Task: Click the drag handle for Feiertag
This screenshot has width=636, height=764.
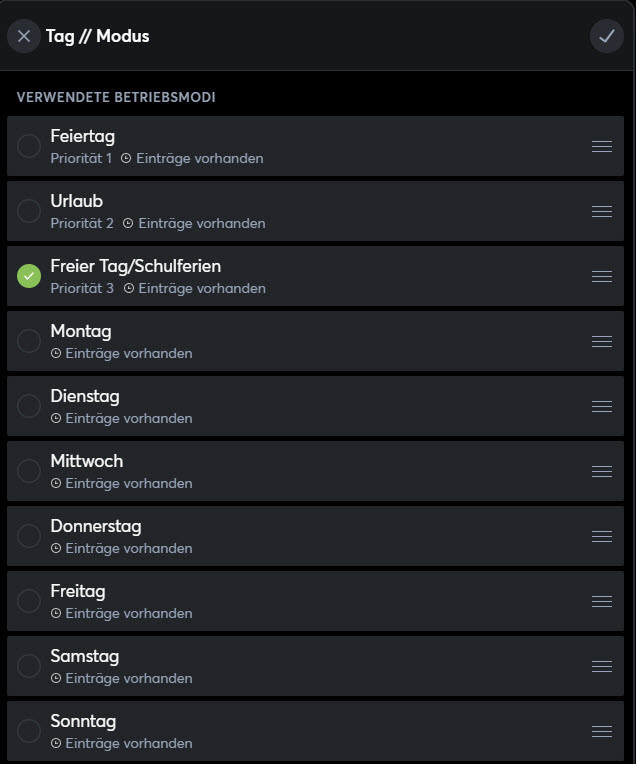Action: tap(602, 146)
